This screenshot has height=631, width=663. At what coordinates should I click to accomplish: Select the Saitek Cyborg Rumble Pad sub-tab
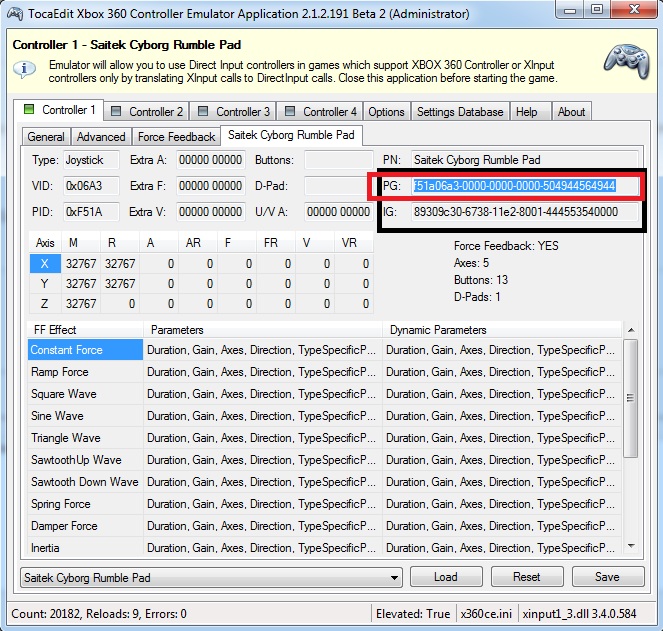click(x=291, y=135)
